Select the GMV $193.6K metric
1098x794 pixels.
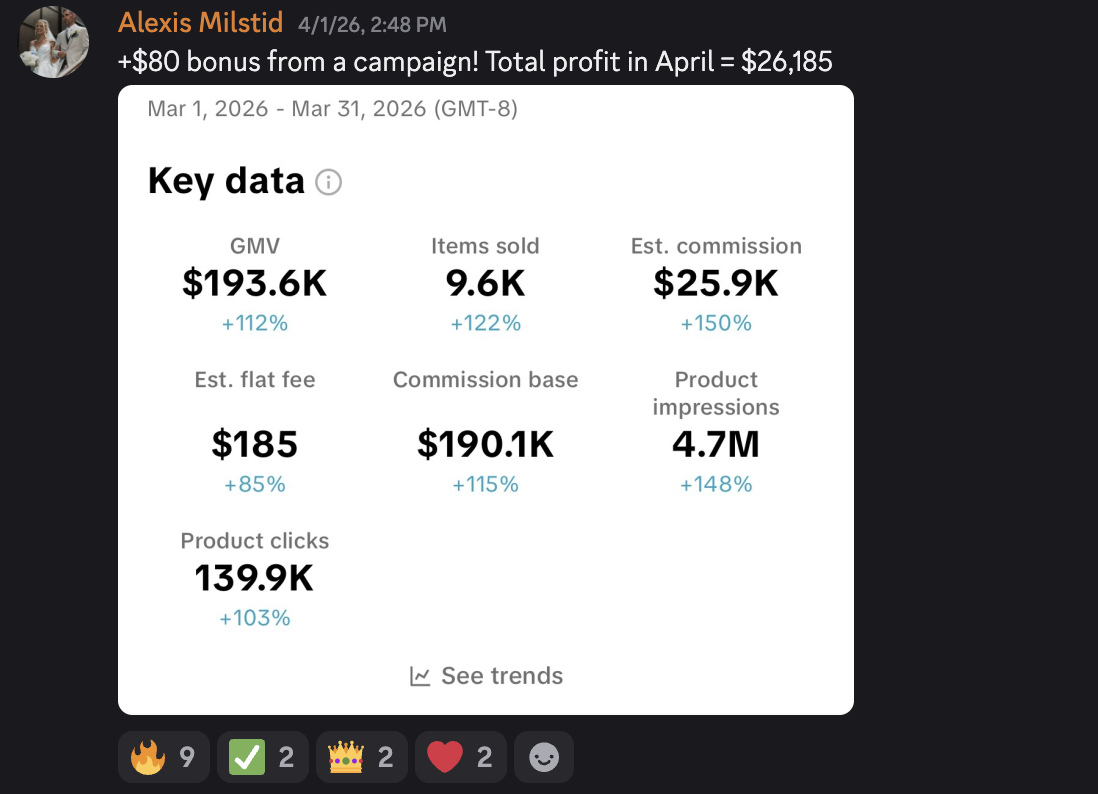pos(255,284)
